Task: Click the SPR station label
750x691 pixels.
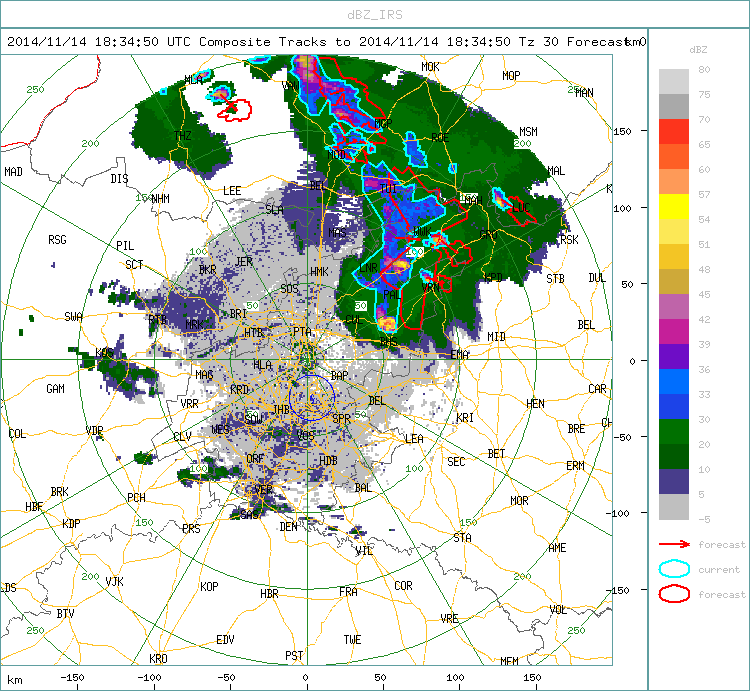Action: click(342, 419)
